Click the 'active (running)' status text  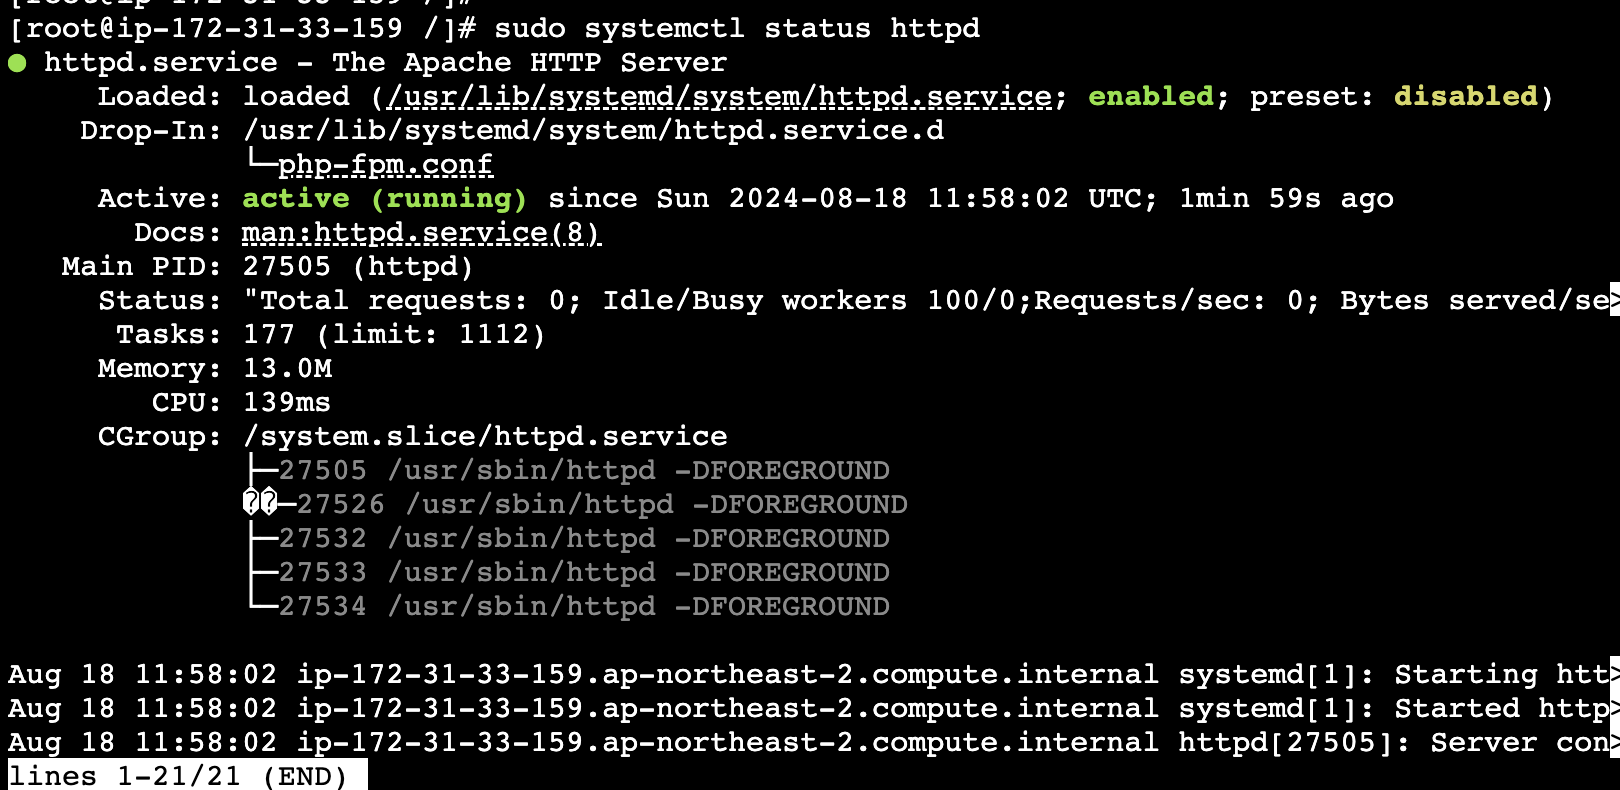(x=385, y=199)
